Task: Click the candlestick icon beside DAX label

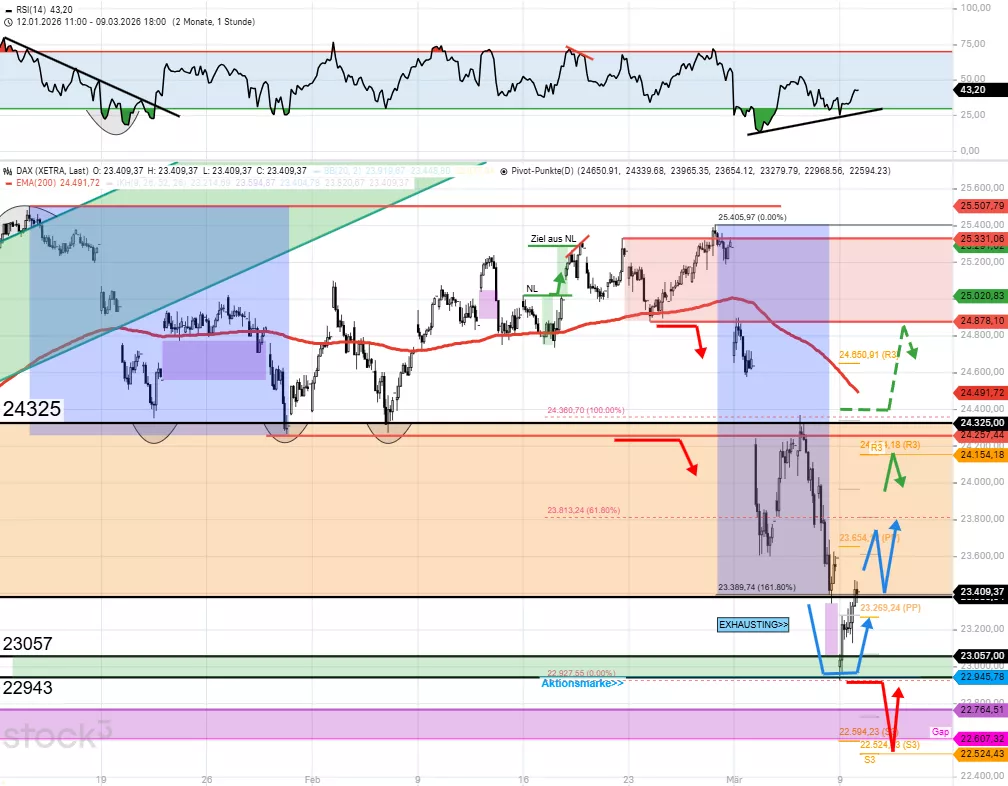Action: coord(7,171)
